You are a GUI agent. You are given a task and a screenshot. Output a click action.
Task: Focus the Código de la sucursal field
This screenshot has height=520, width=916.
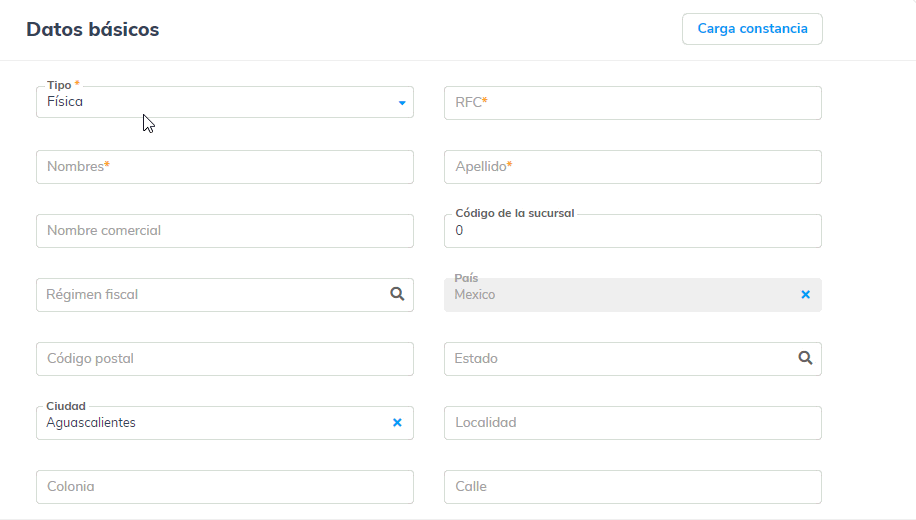click(x=632, y=231)
